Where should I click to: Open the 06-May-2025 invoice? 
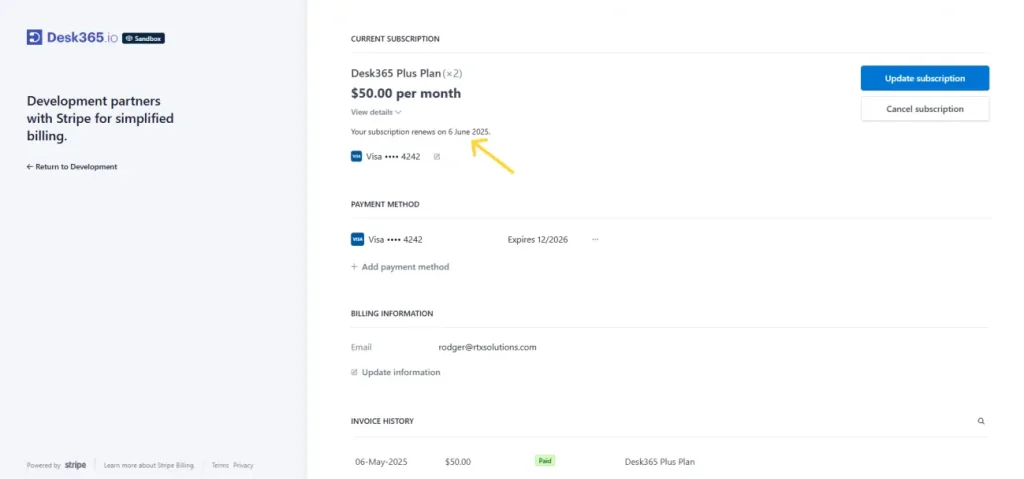[x=381, y=462]
